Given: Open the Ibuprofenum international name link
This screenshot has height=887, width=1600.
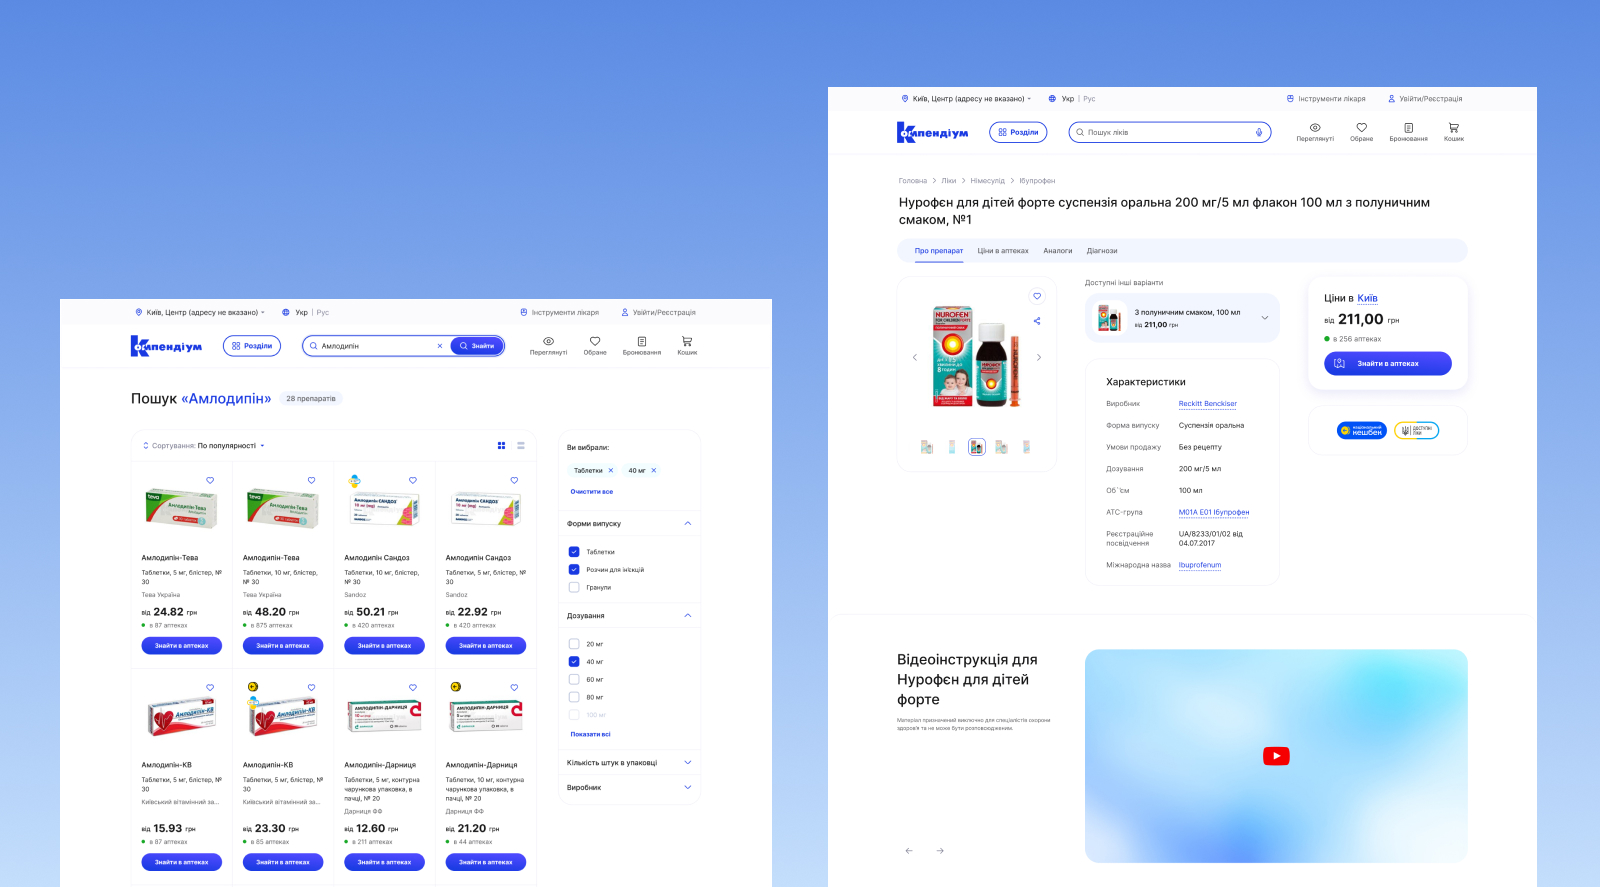Looking at the screenshot, I should click(1200, 565).
